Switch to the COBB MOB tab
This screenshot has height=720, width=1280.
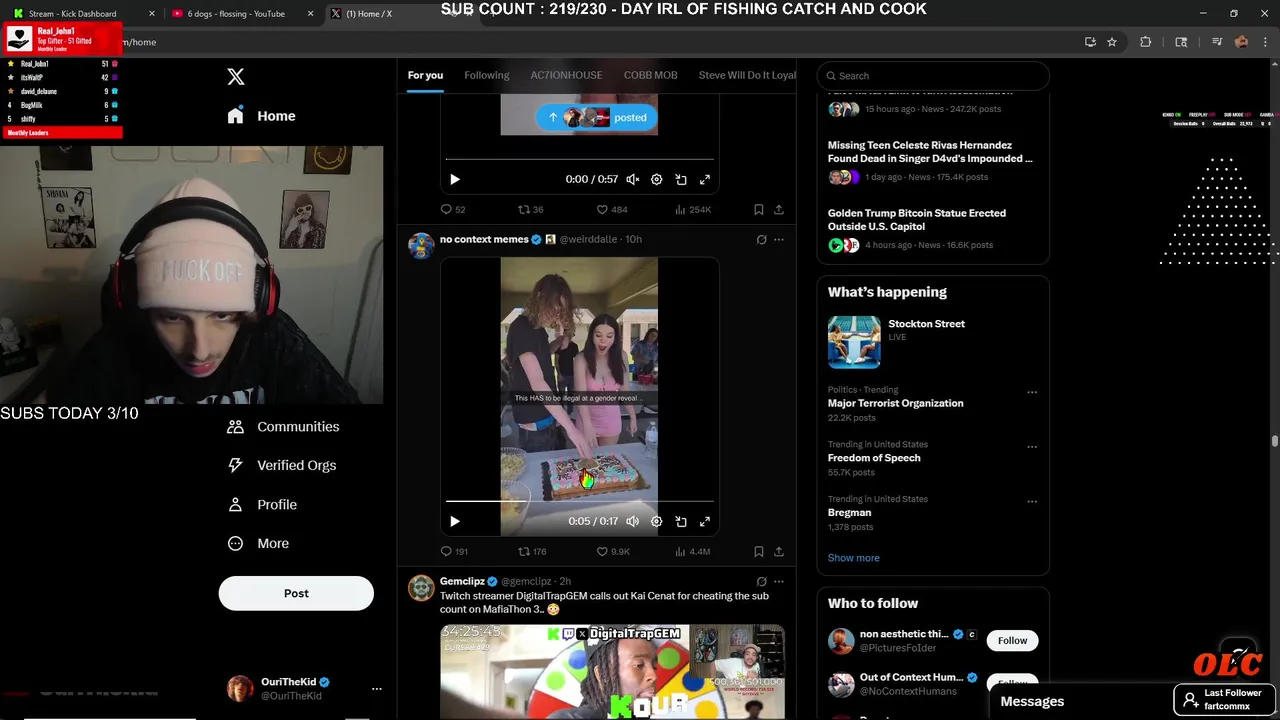pyautogui.click(x=650, y=75)
